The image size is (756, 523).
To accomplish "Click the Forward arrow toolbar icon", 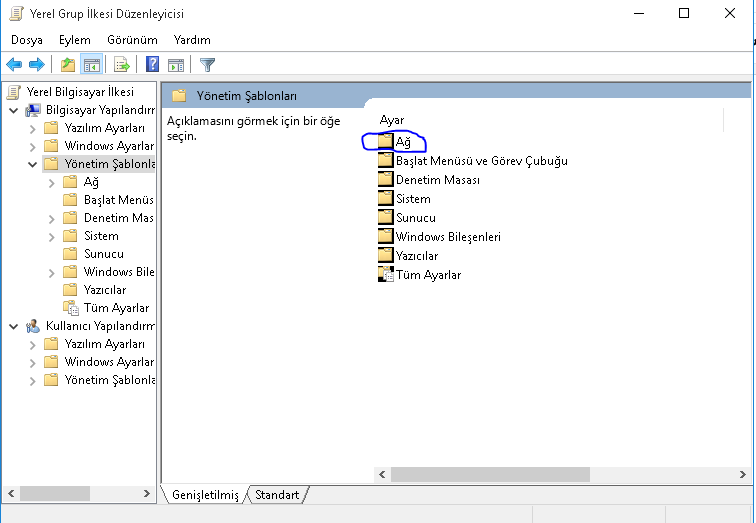I will (37, 64).
